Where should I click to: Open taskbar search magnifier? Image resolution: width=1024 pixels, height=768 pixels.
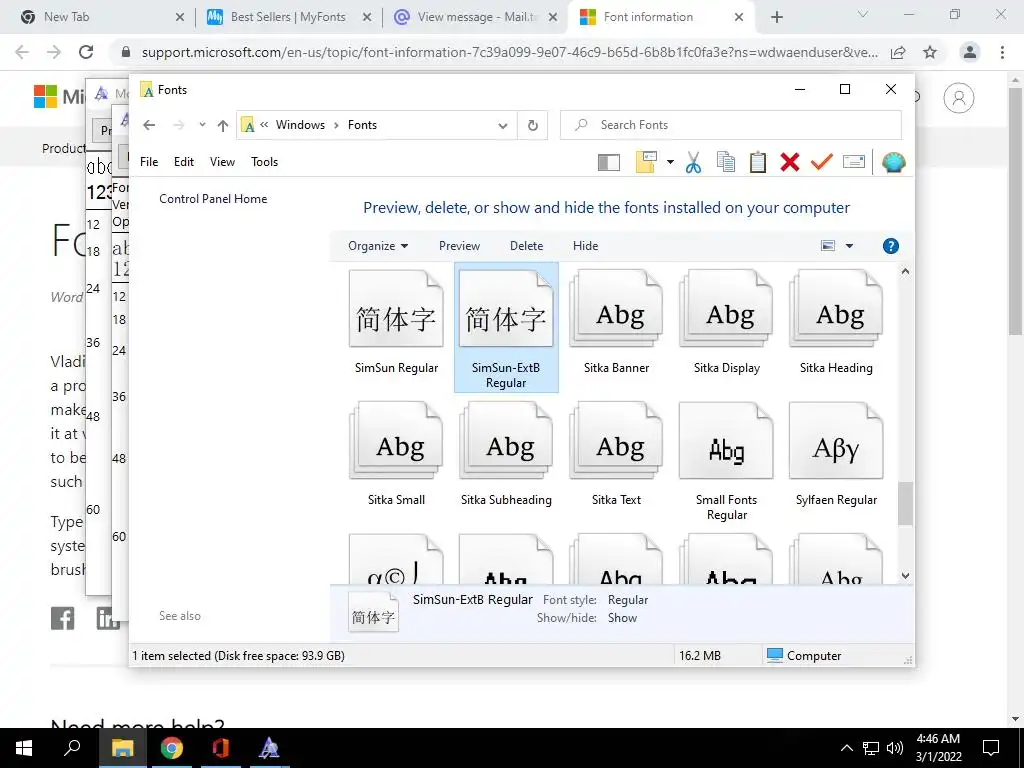72,748
